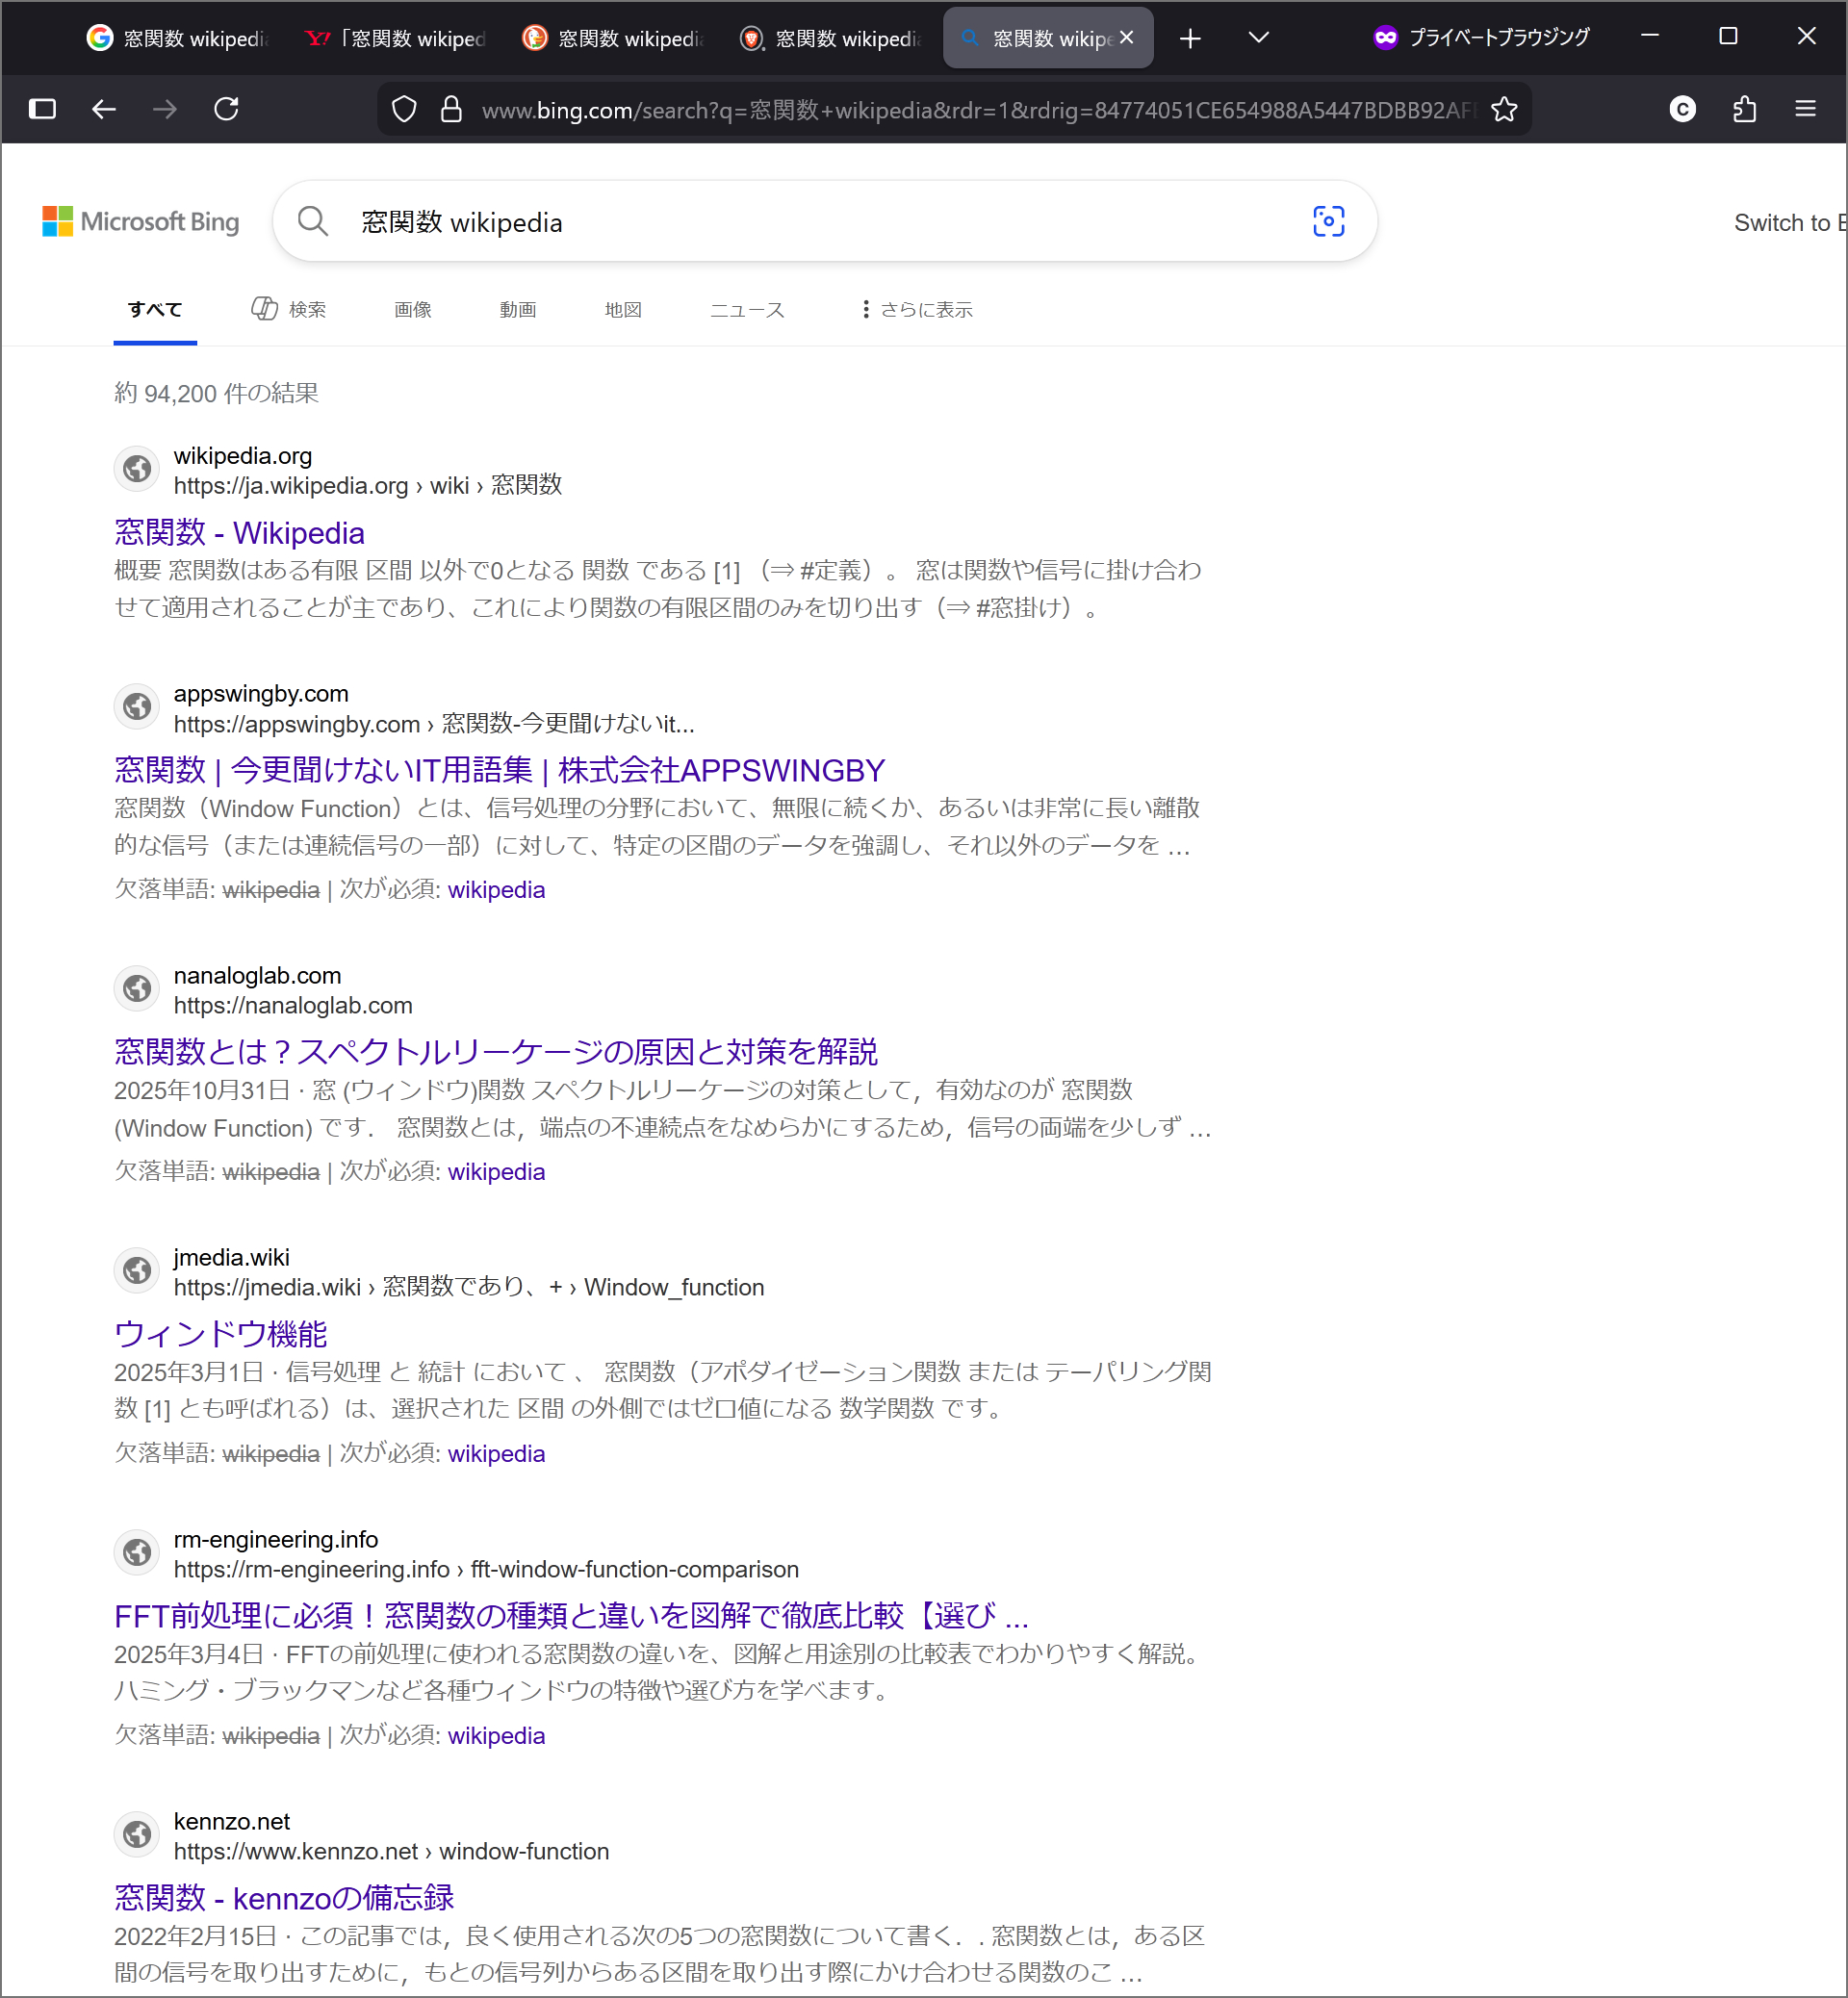Open the Firefox extensions puzzle icon
The image size is (1848, 1998).
pos(1744,109)
